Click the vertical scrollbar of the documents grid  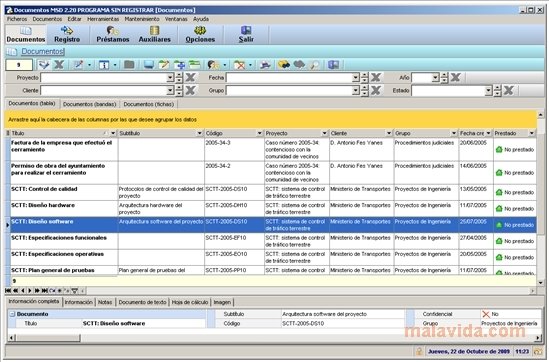click(x=541, y=200)
